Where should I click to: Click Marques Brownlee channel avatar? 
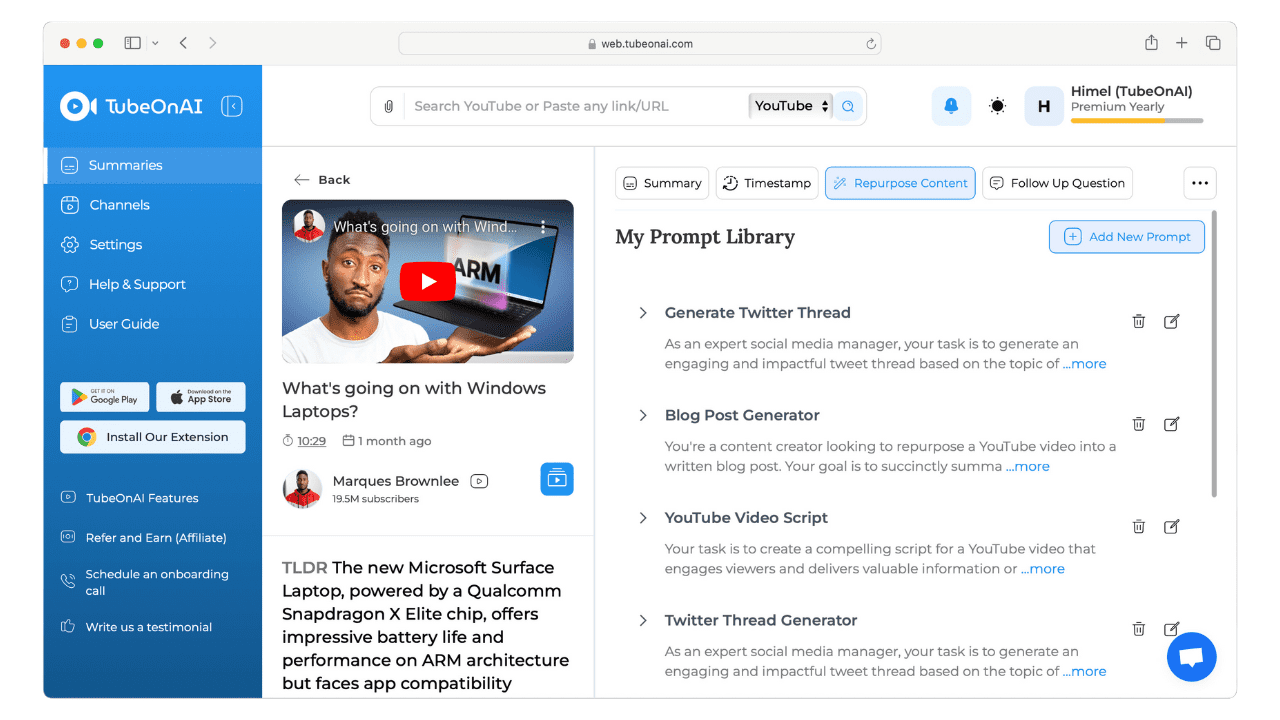[x=302, y=489]
